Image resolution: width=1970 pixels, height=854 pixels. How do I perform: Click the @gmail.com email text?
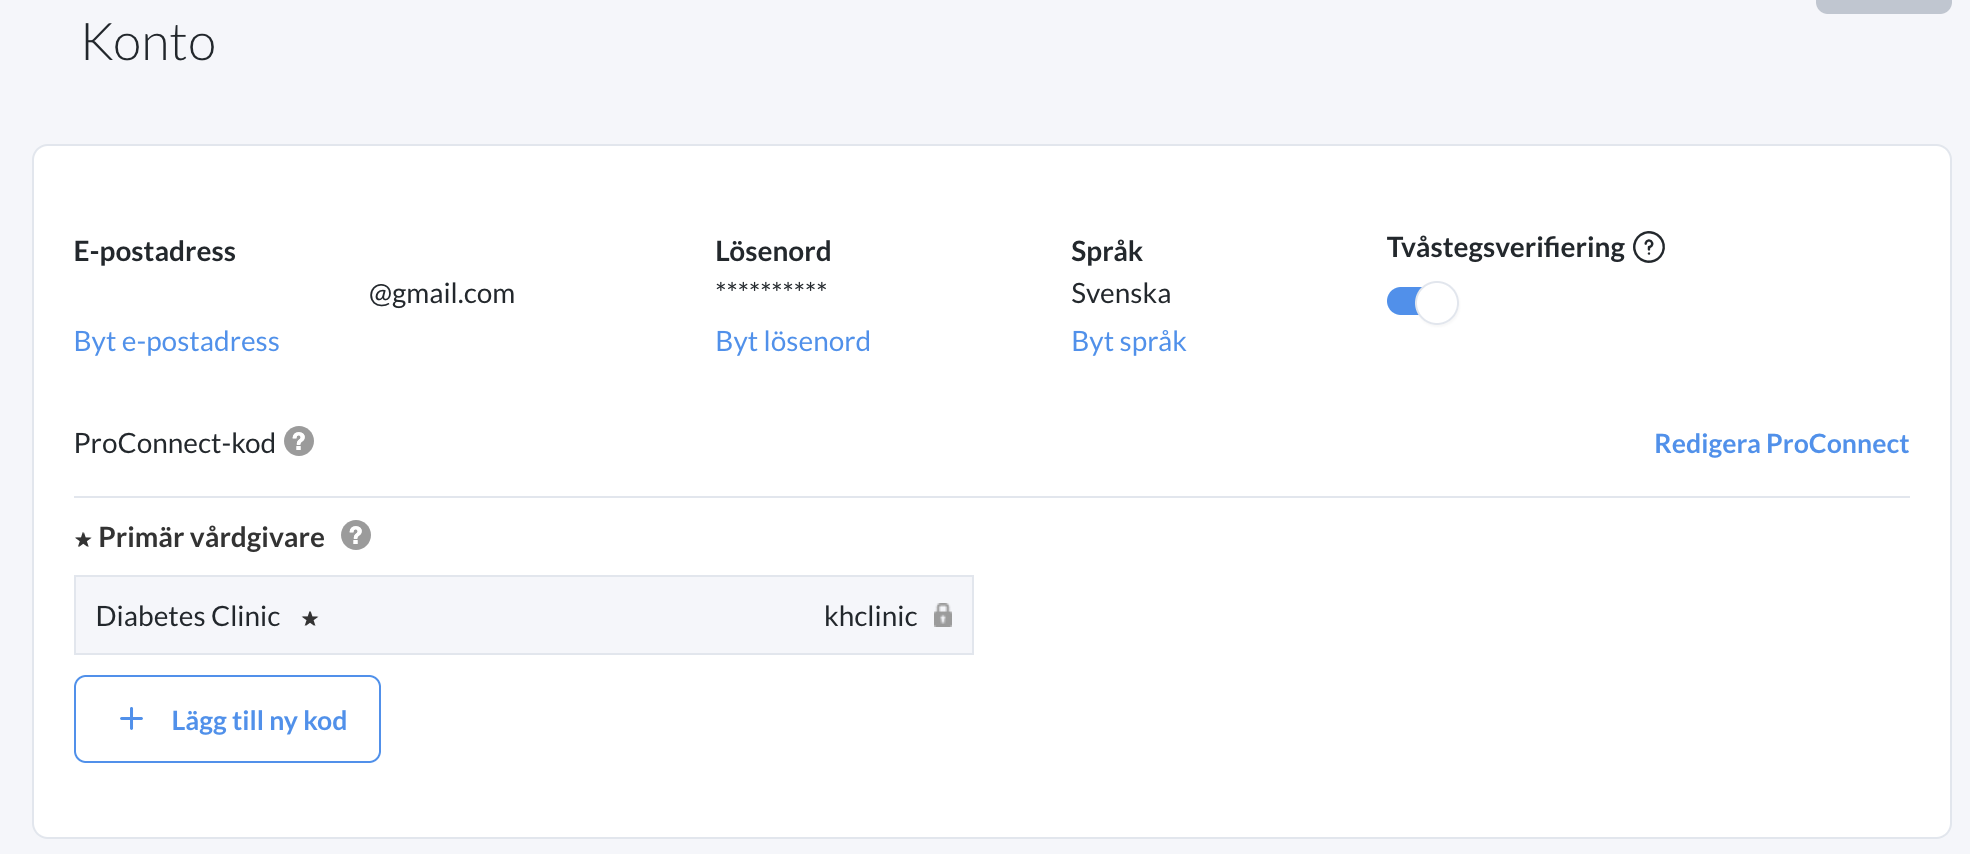[442, 294]
